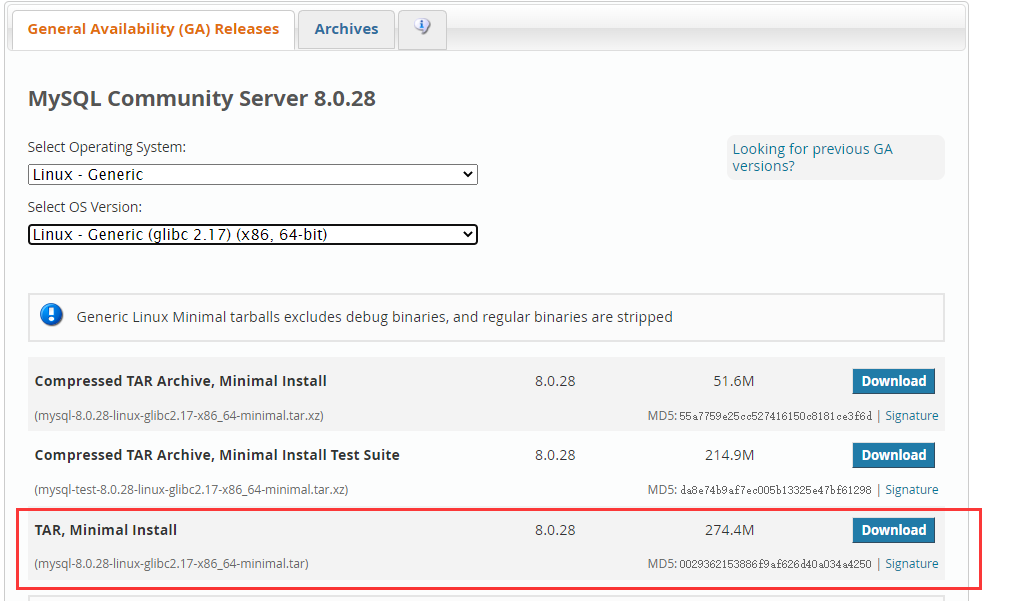Image resolution: width=1019 pixels, height=601 pixels.
Task: Switch to the Archives tab
Action: (345, 29)
